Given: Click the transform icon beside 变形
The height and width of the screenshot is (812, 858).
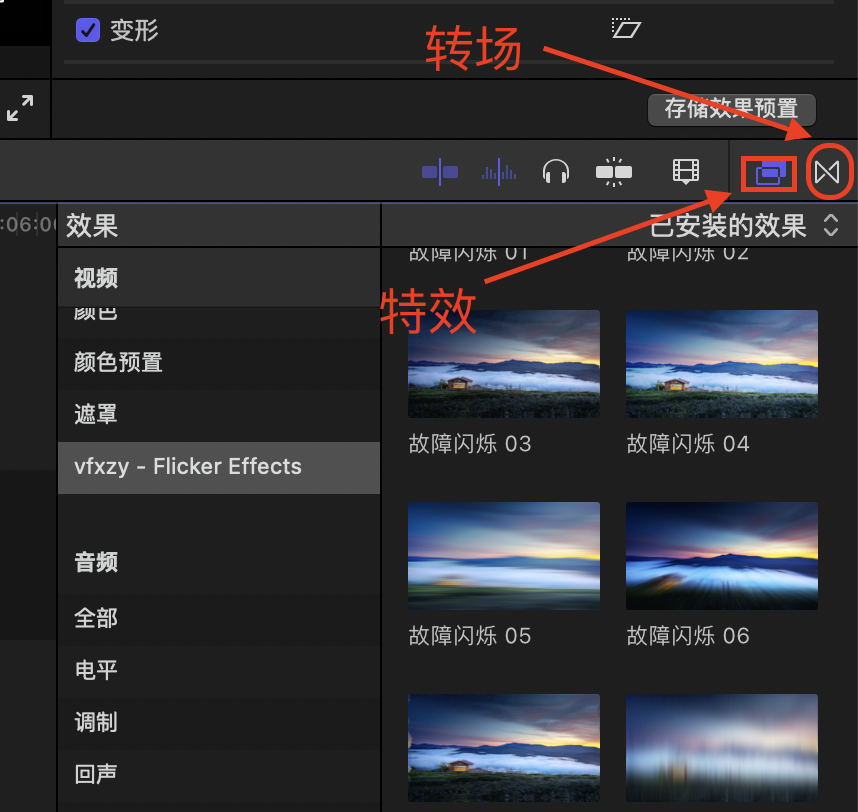Looking at the screenshot, I should coord(625,29).
